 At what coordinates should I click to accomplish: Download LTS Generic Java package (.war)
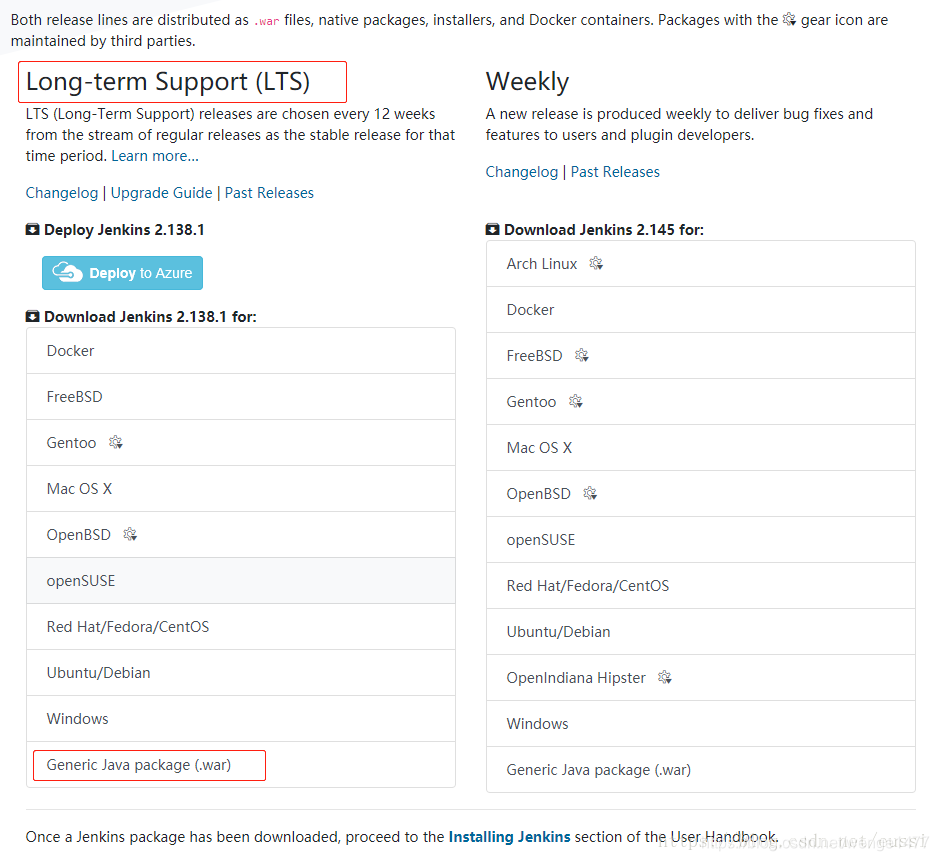241,765
